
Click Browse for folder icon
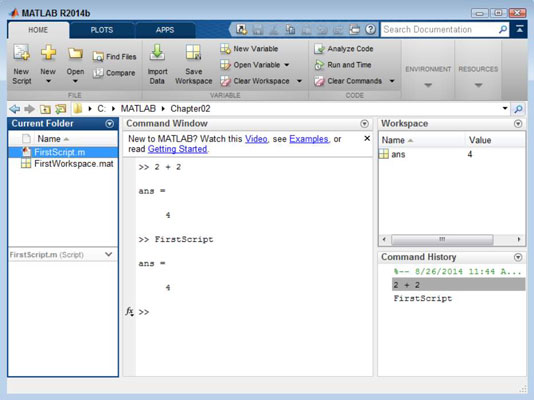(61, 109)
